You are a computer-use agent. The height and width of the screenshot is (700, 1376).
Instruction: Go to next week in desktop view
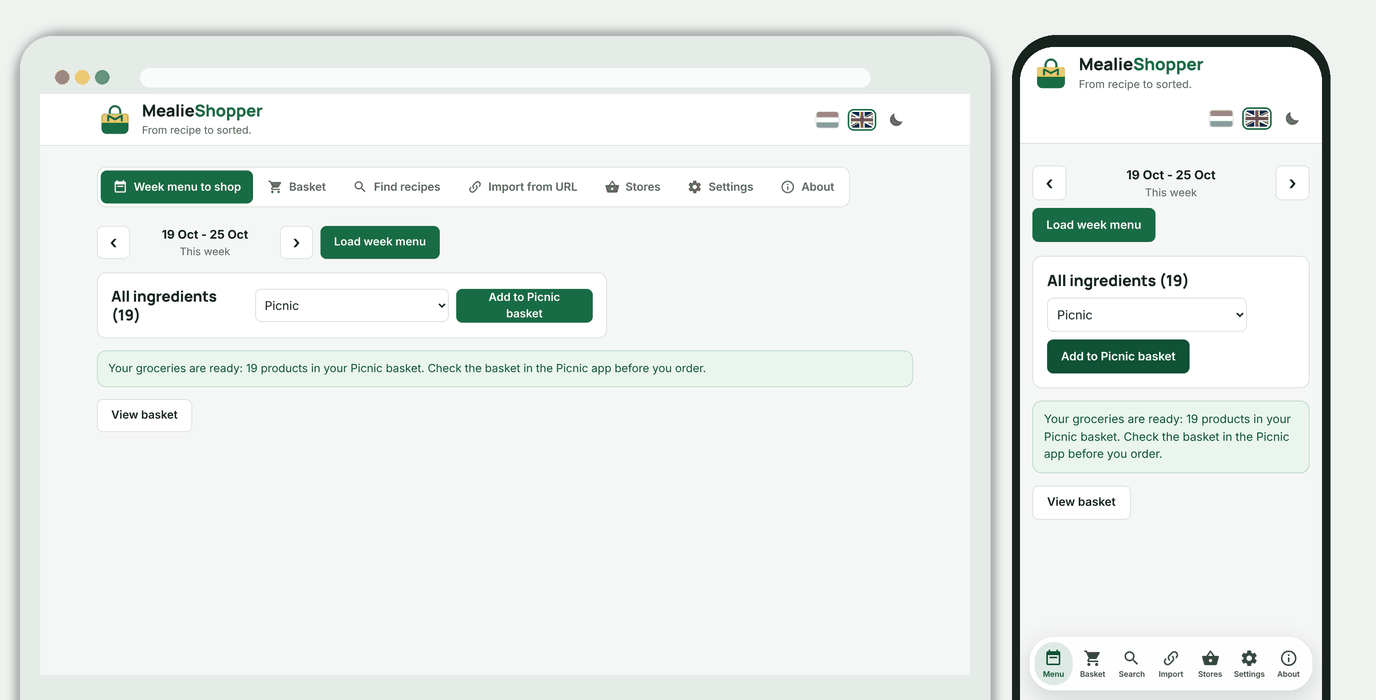296,243
